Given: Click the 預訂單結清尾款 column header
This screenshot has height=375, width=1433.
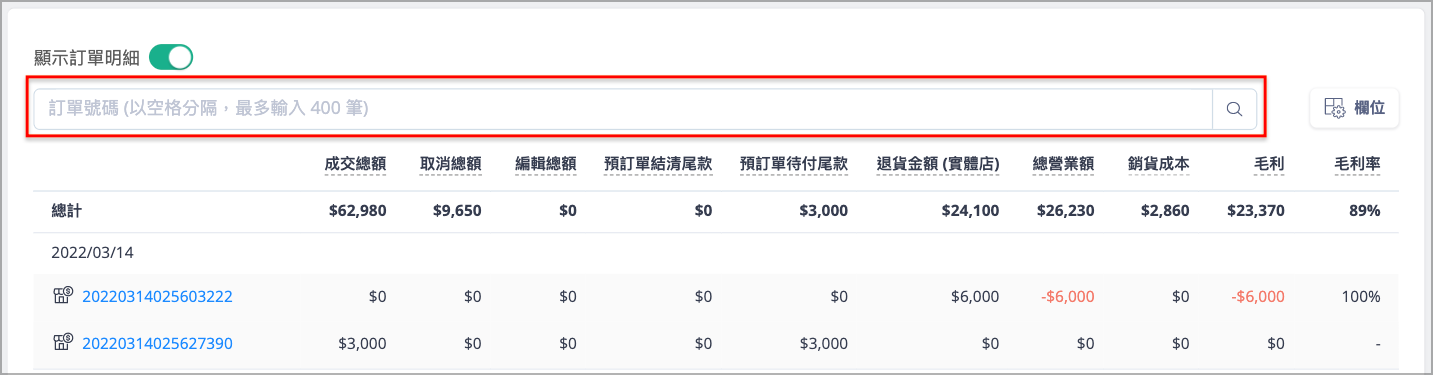Looking at the screenshot, I should click(658, 164).
